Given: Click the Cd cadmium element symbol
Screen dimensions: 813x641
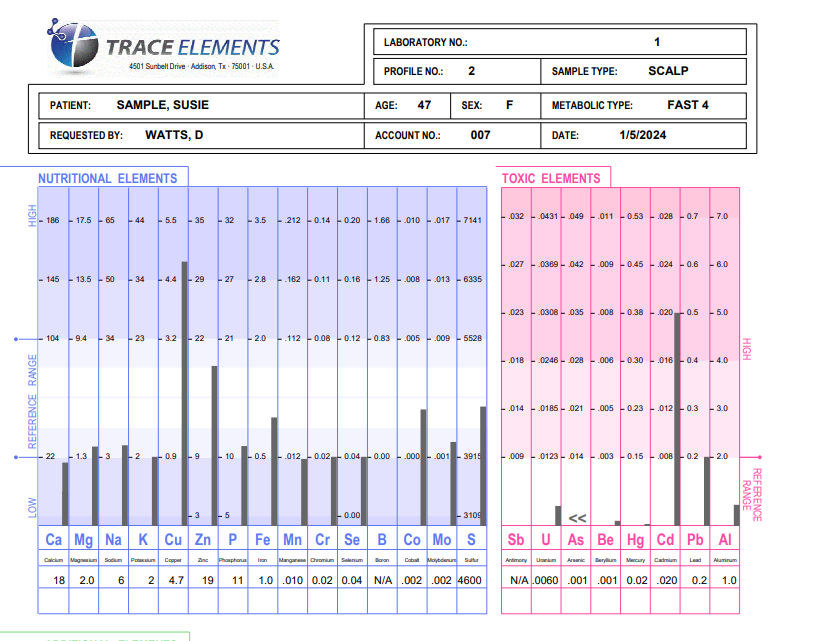Looking at the screenshot, I should [665, 540].
